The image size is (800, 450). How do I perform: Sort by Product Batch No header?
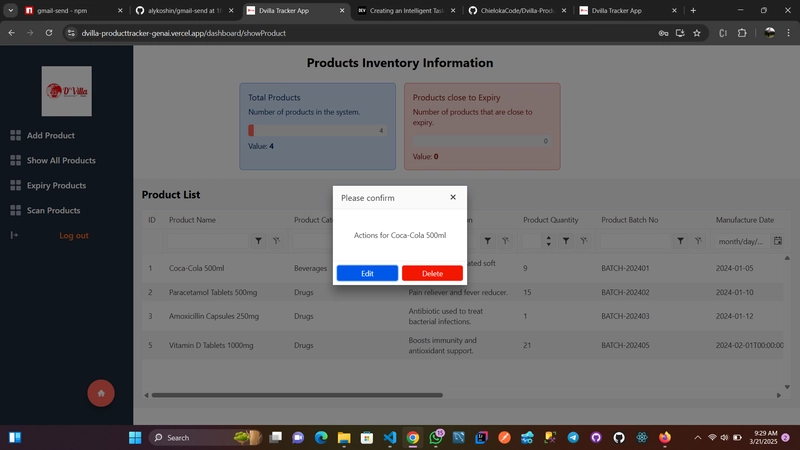coord(630,220)
